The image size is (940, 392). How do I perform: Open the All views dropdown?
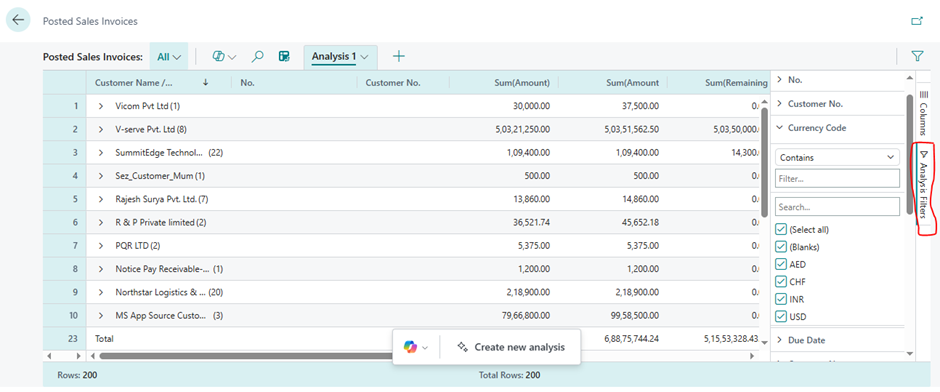tap(169, 57)
